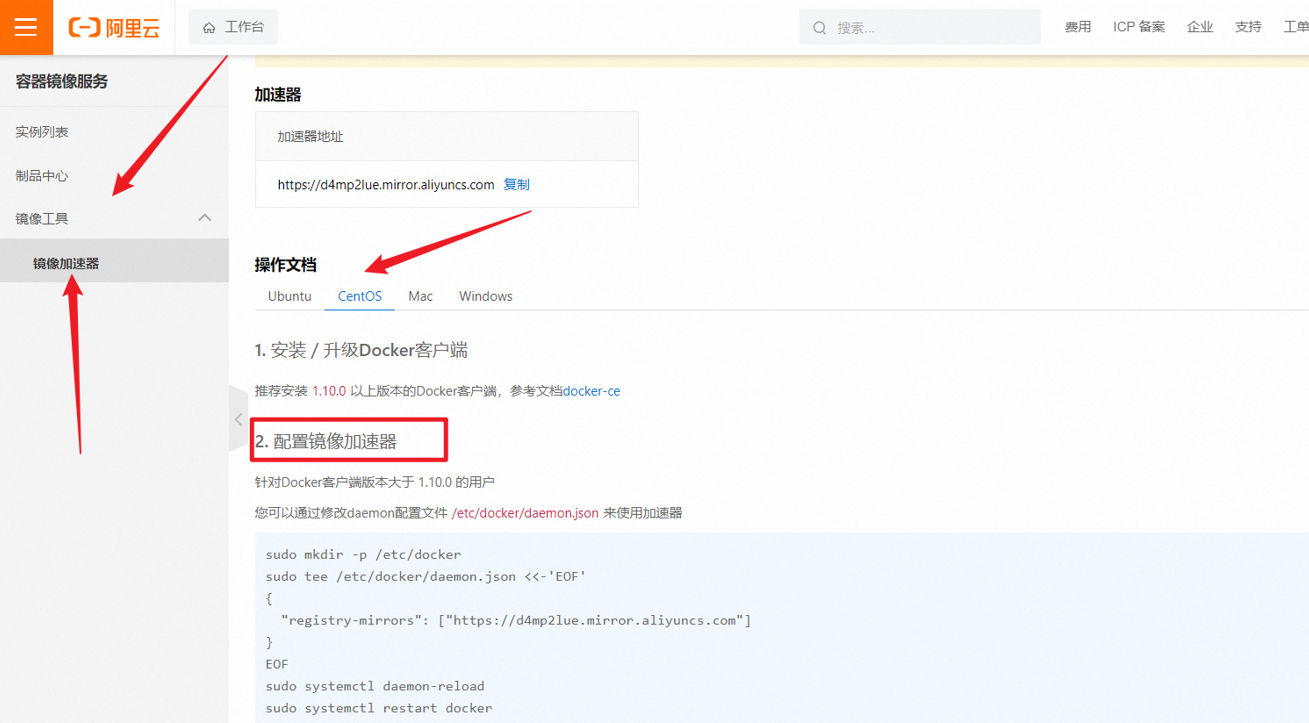This screenshot has height=723, width=1309.
Task: Click the 'sudo systemctl restart docker' line
Action: [x=379, y=708]
